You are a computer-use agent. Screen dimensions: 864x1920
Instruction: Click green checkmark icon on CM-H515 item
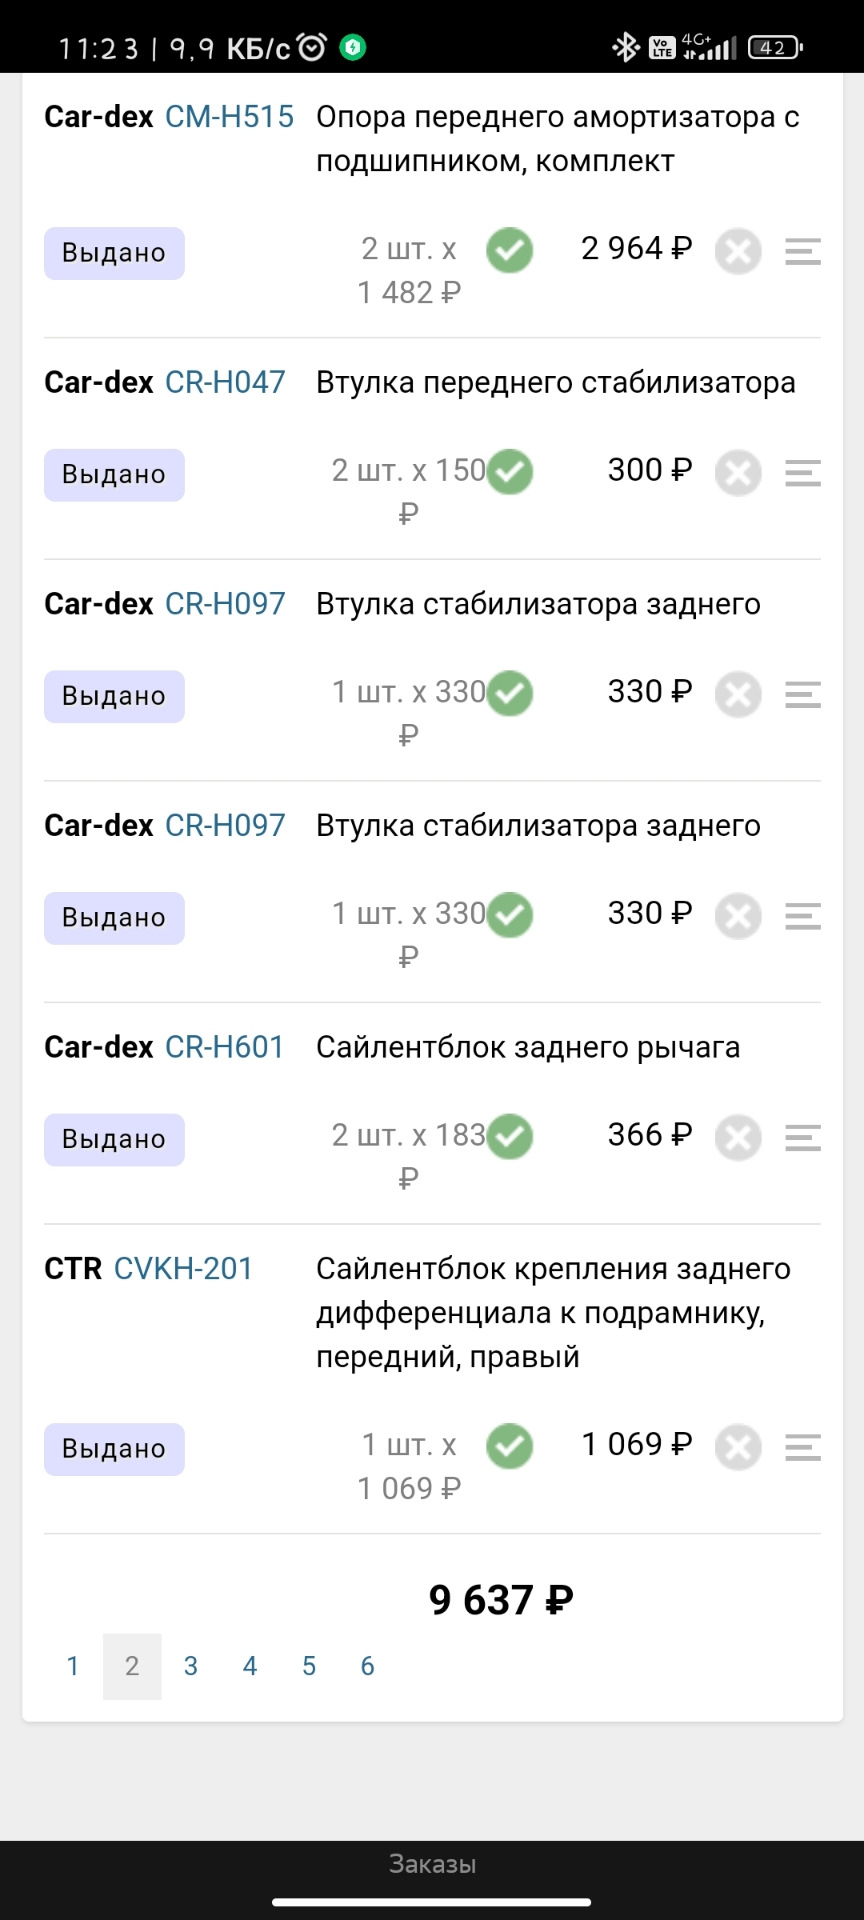pyautogui.click(x=509, y=250)
